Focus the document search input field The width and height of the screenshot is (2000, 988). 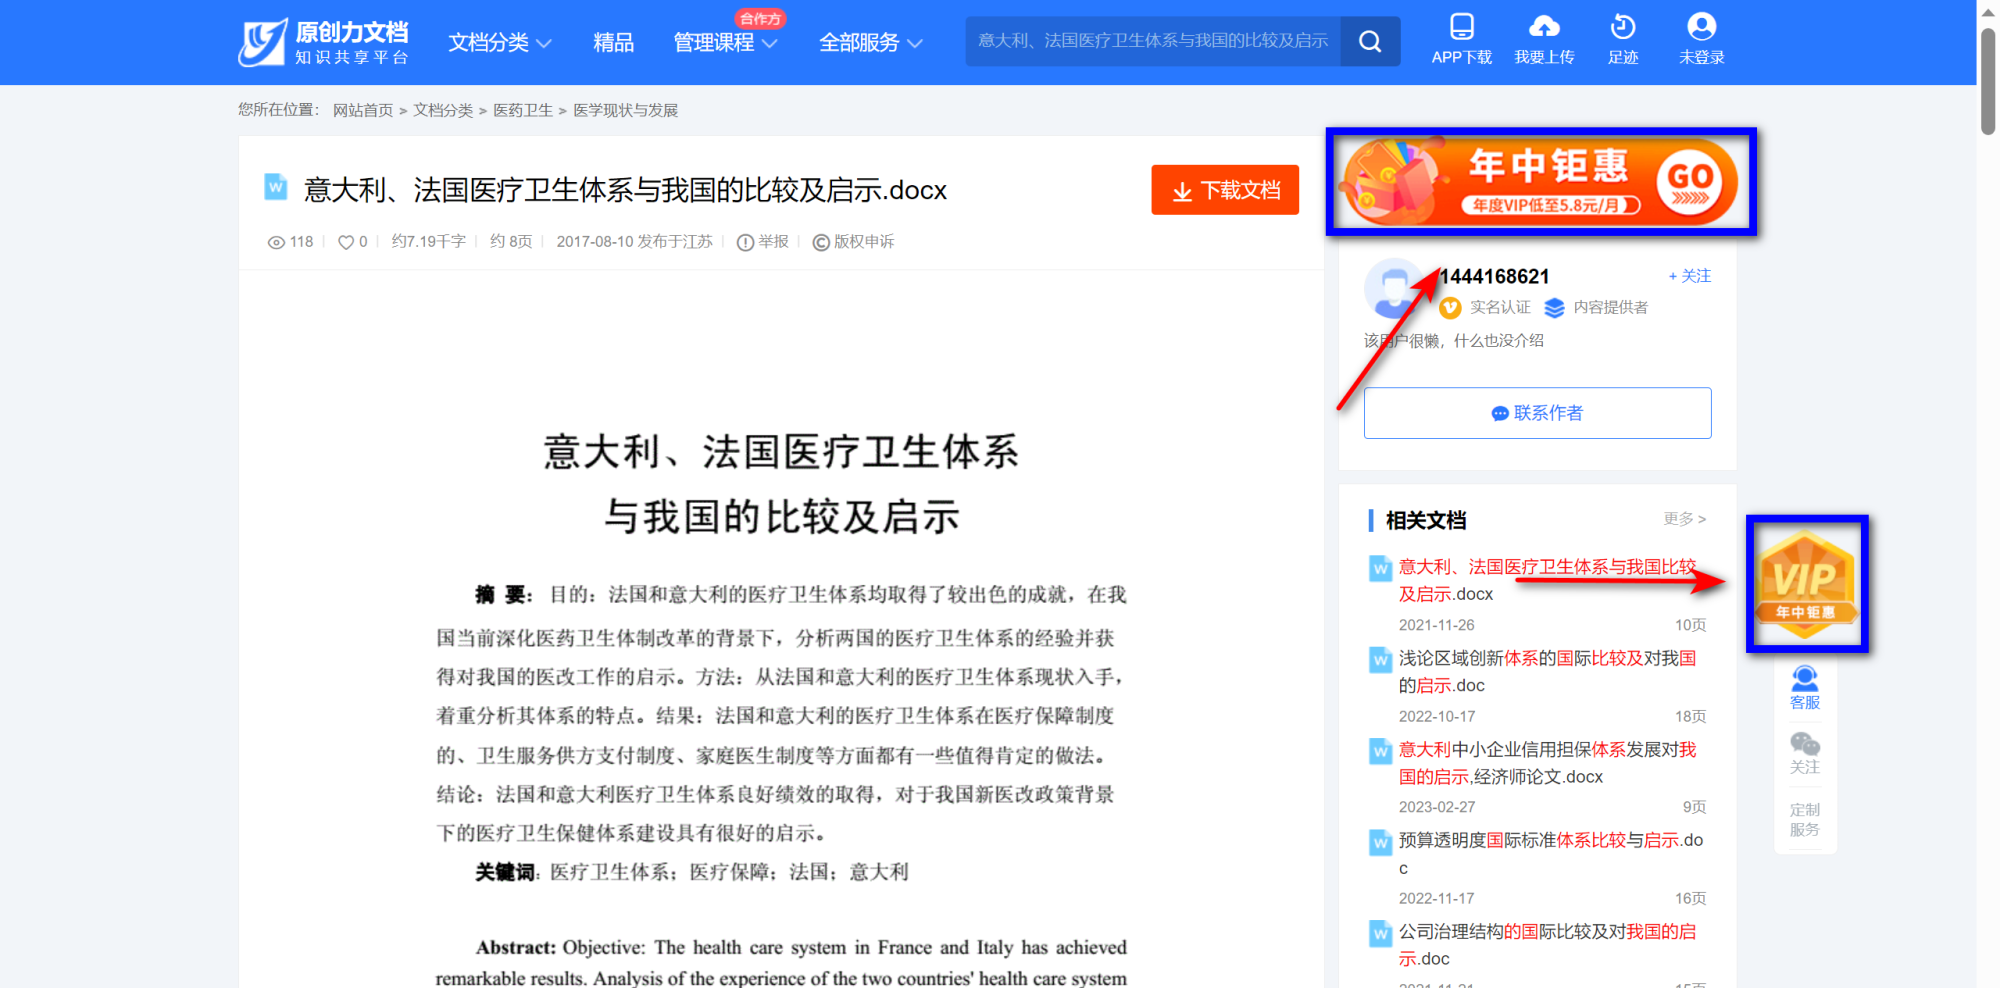tap(1152, 41)
